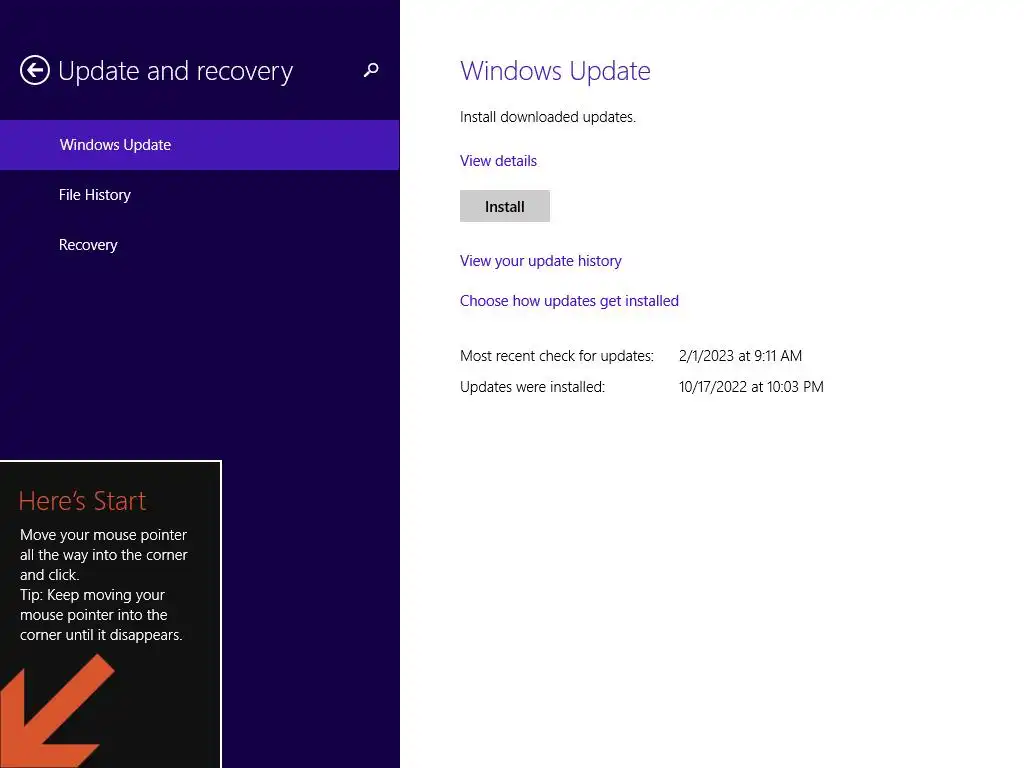The image size is (1024, 768).
Task: Click the Install button
Action: point(505,206)
